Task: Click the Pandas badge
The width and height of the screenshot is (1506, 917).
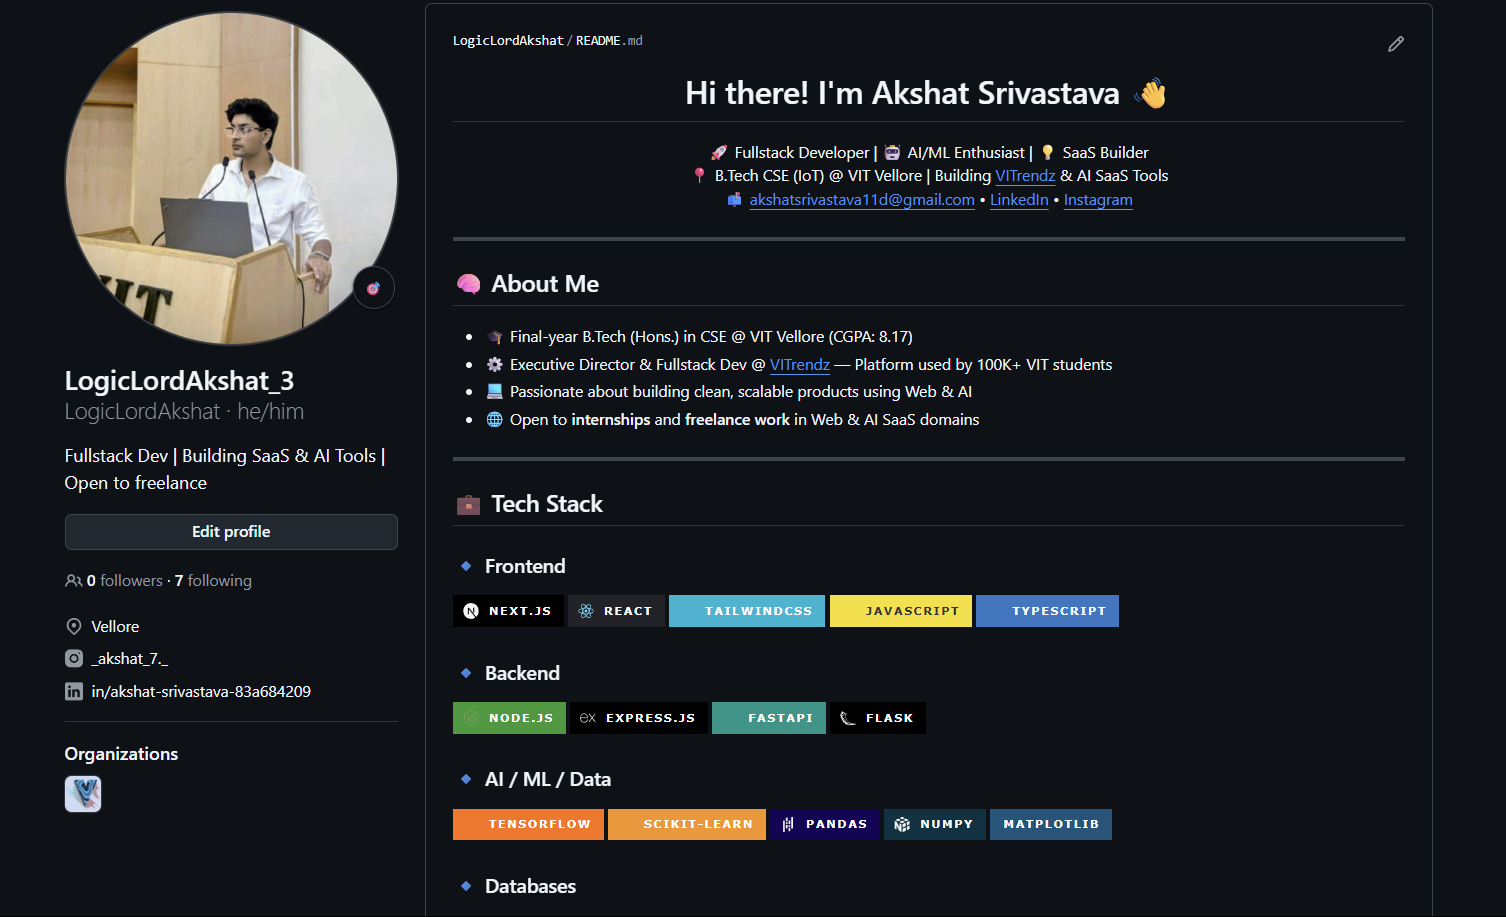Action: [x=825, y=824]
